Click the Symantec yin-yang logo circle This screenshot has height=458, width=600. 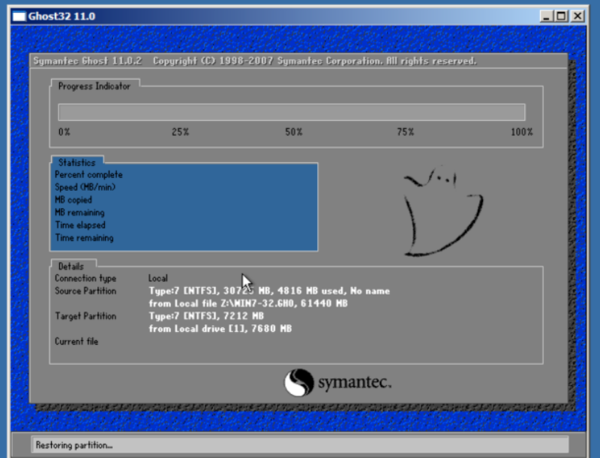(x=301, y=383)
